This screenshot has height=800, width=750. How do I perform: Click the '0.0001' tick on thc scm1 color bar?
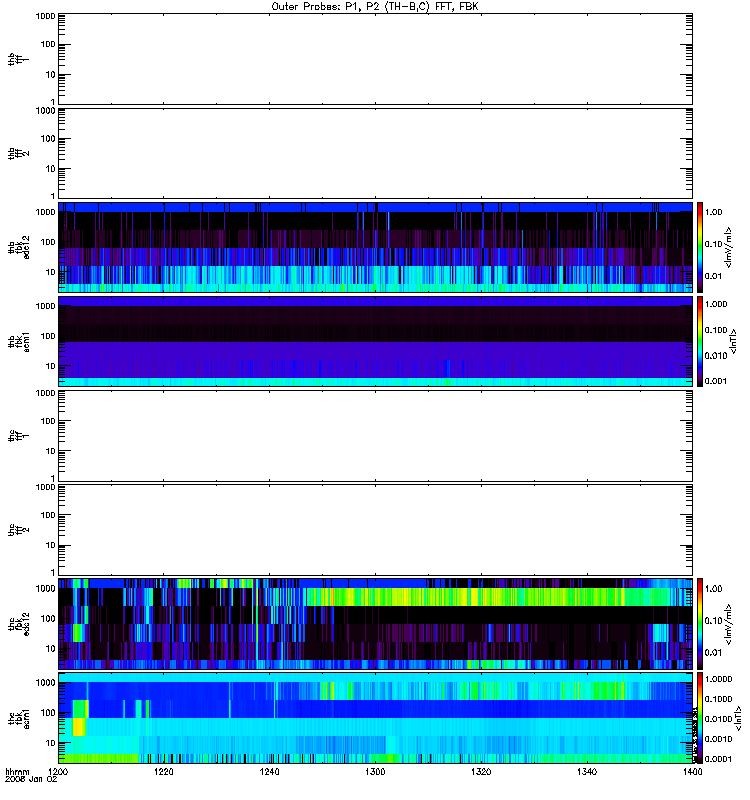(718, 759)
